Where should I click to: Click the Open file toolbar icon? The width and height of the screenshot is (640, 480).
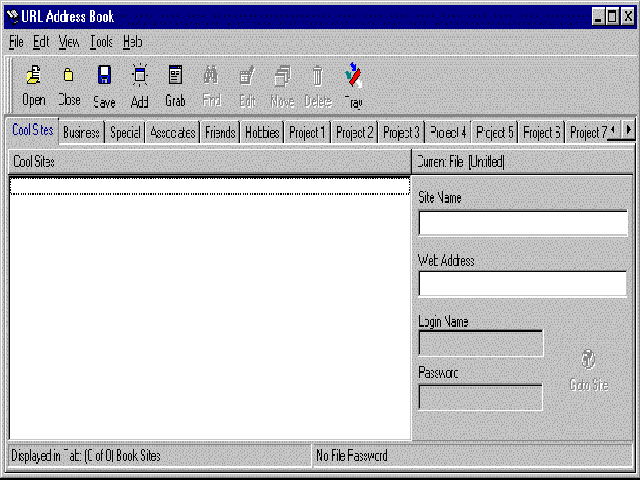tap(33, 76)
